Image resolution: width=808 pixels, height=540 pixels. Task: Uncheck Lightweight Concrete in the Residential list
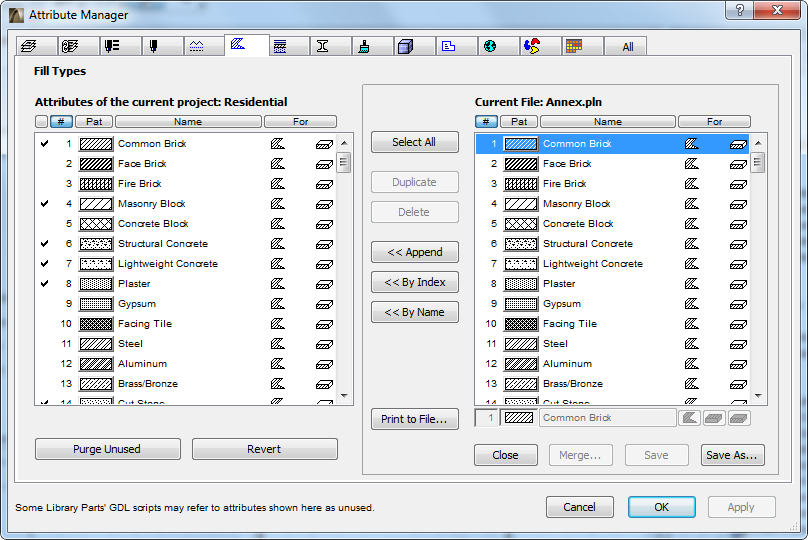(45, 264)
